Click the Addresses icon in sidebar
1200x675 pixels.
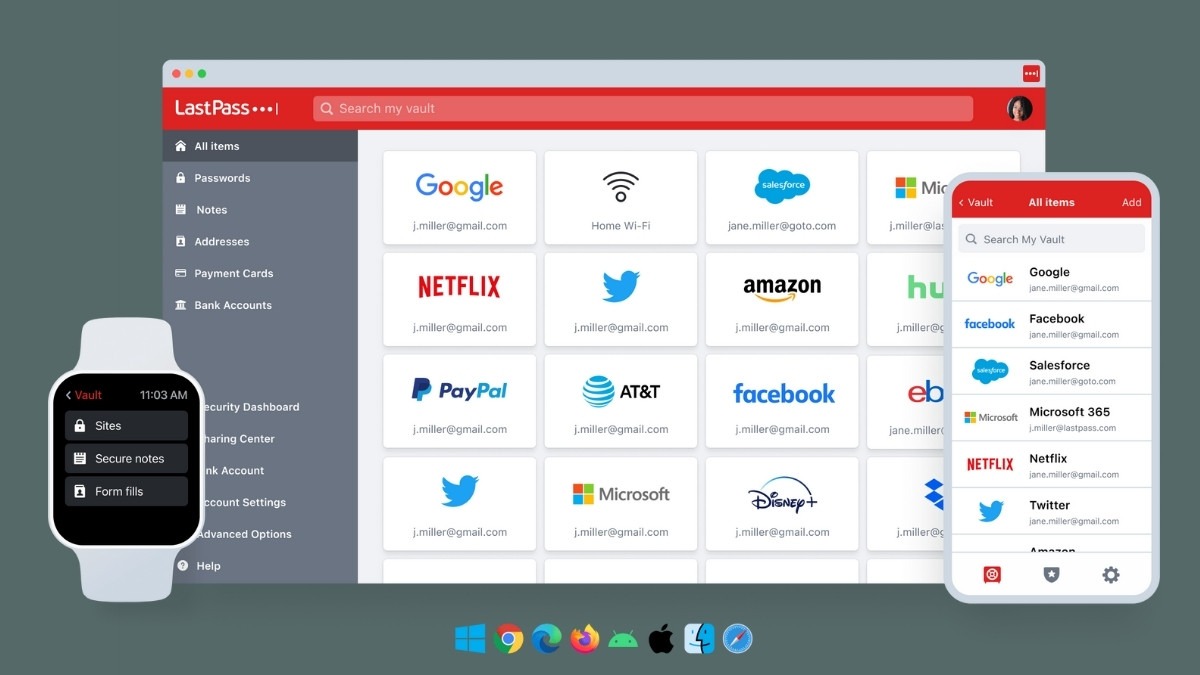pos(181,241)
